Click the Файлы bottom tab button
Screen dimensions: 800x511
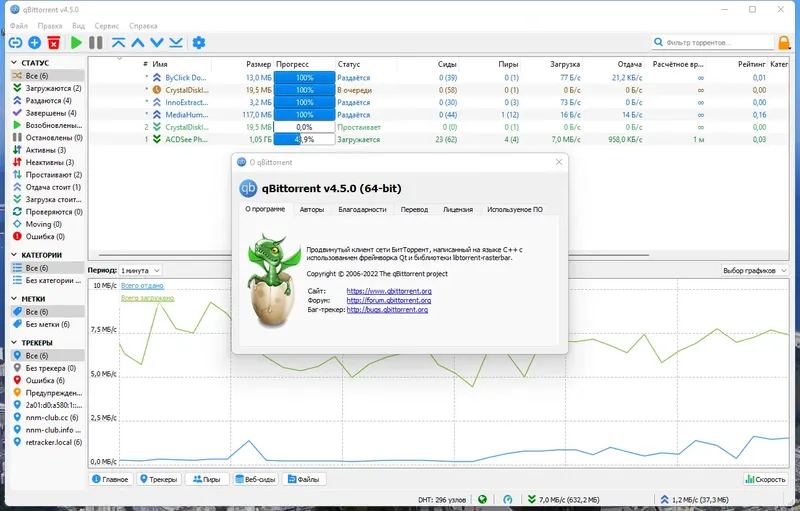304,479
